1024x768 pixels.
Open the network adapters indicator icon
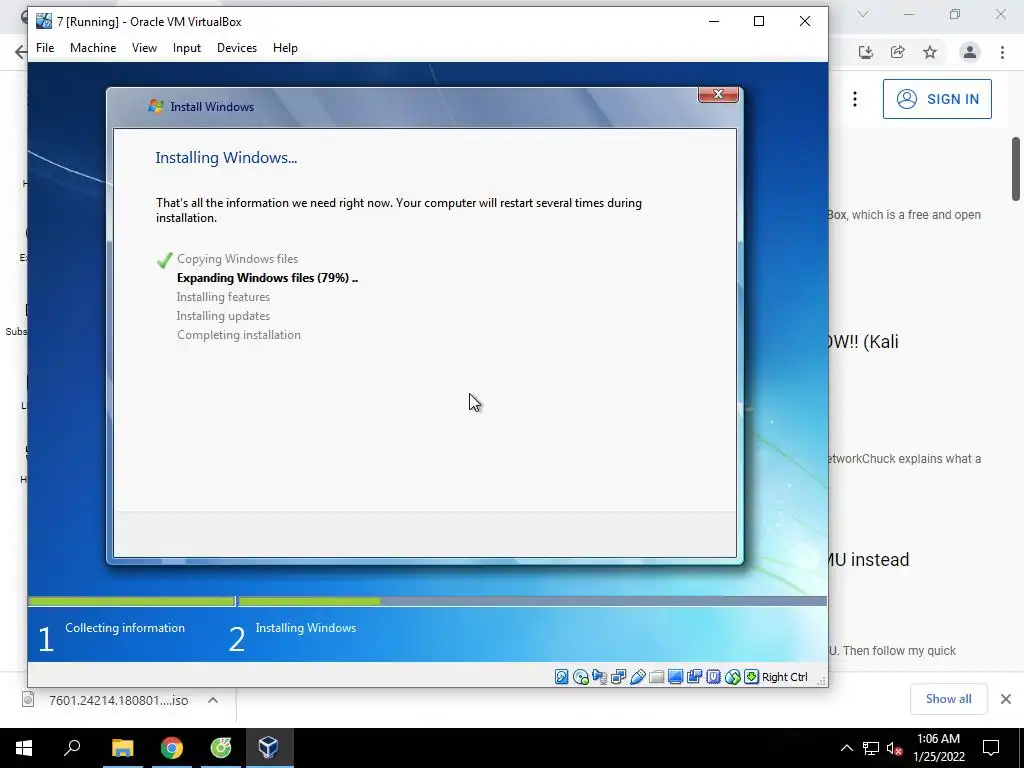618,677
